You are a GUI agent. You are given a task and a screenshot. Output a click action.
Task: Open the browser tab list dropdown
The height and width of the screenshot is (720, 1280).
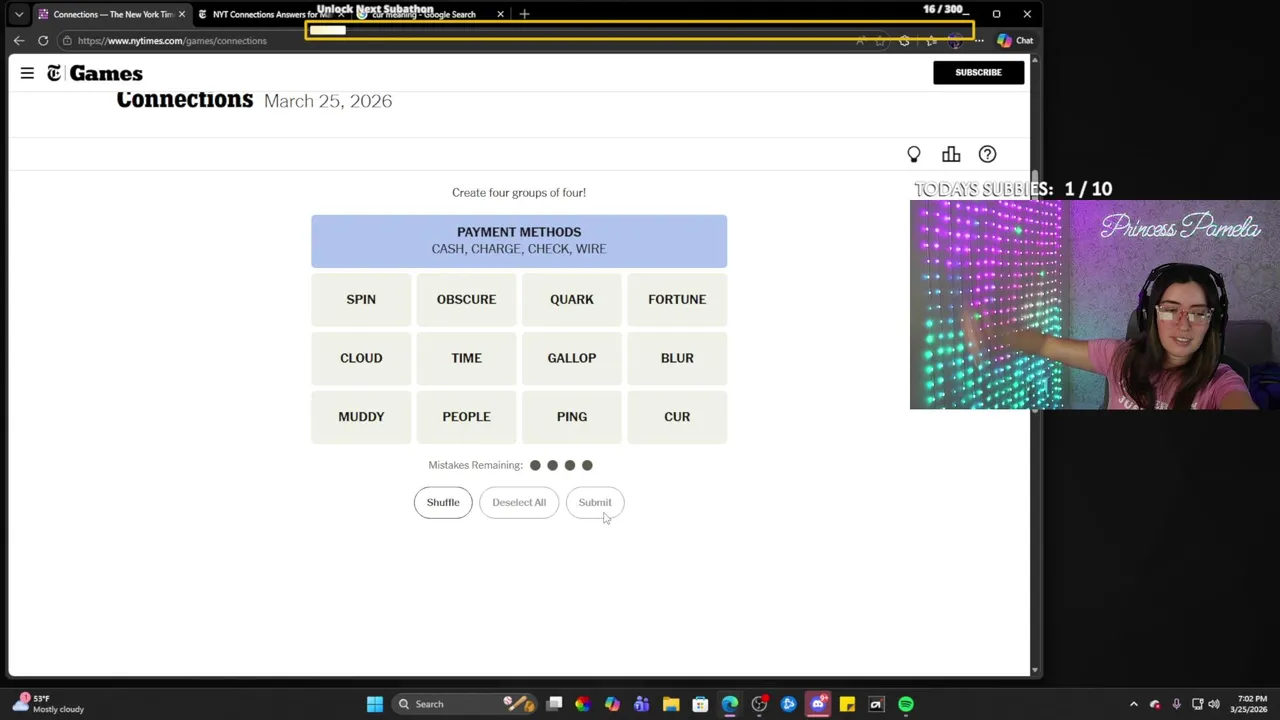click(18, 14)
